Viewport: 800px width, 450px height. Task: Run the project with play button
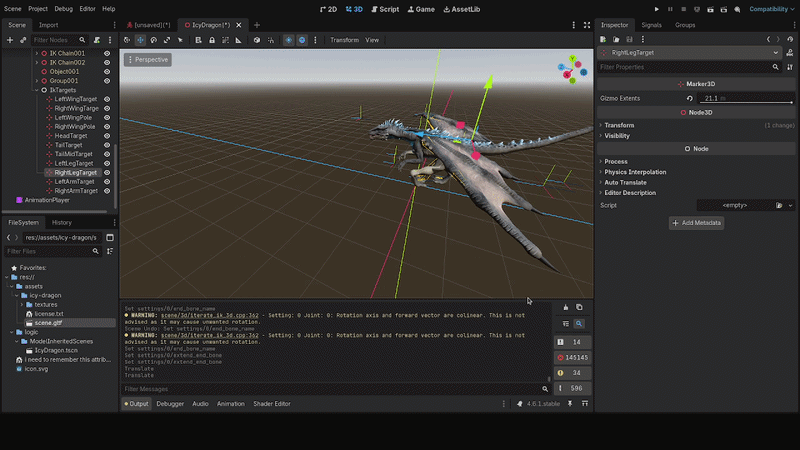pyautogui.click(x=657, y=9)
